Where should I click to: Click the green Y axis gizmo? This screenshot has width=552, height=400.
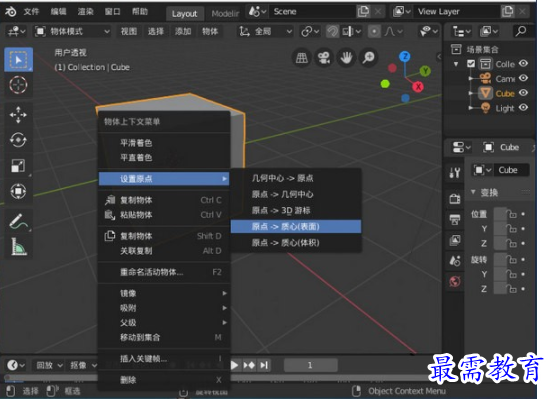[x=425, y=71]
